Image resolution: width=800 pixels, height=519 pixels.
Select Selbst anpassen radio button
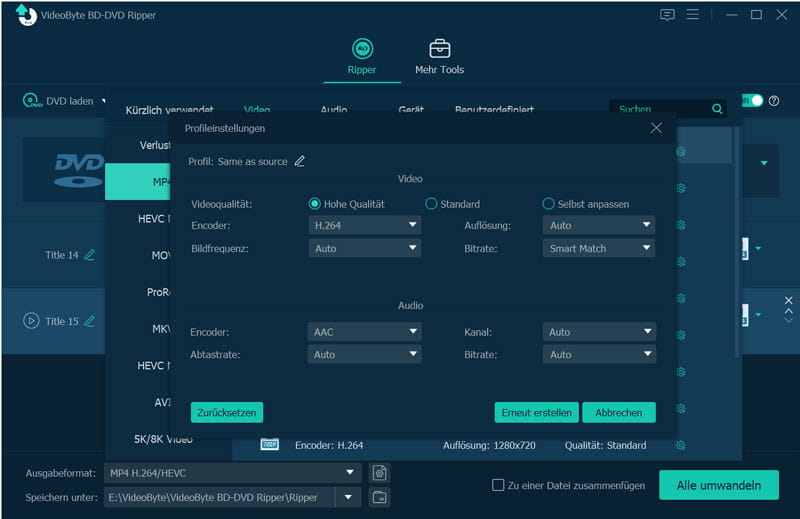548,204
